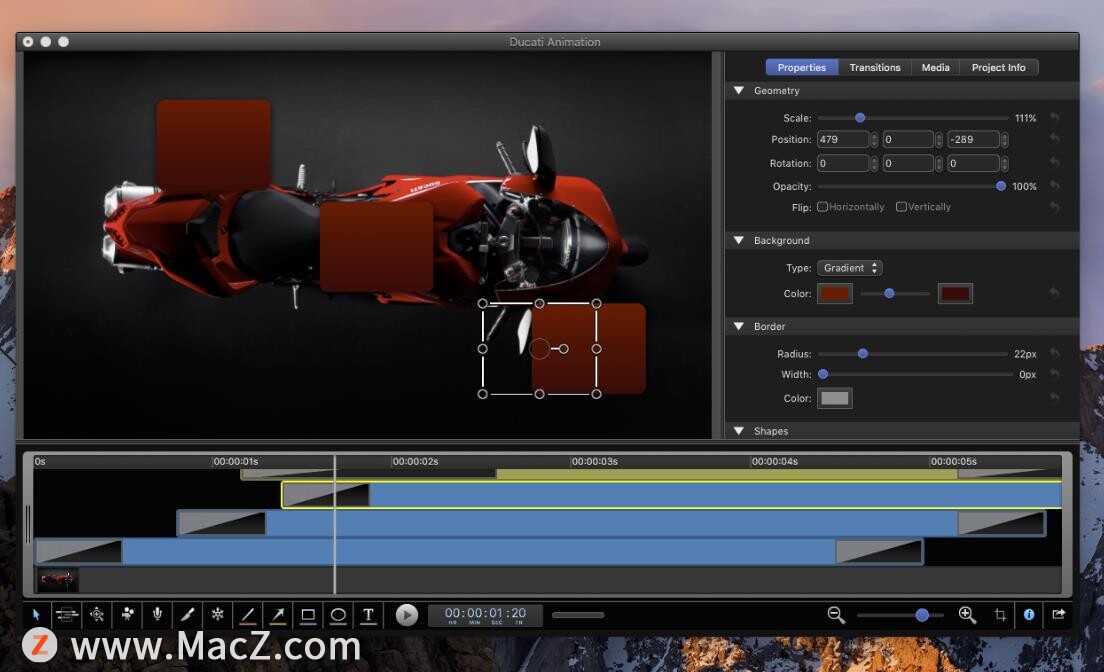Switch to the Project Info tab
This screenshot has height=672, width=1104.
point(998,67)
